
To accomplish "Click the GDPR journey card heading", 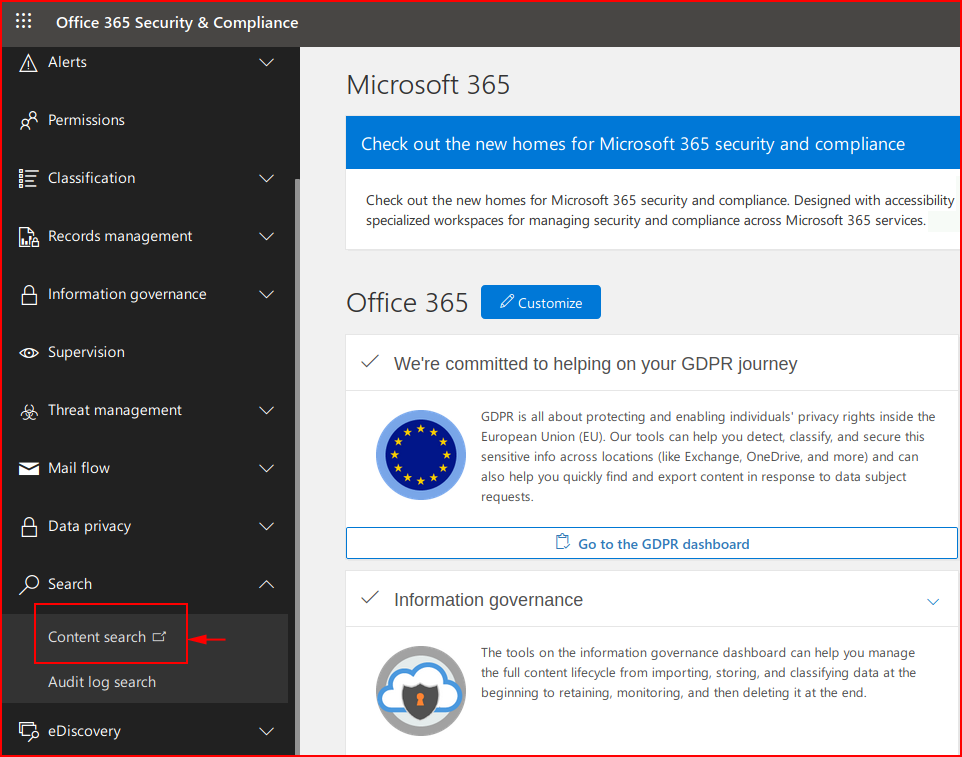I will pyautogui.click(x=595, y=364).
